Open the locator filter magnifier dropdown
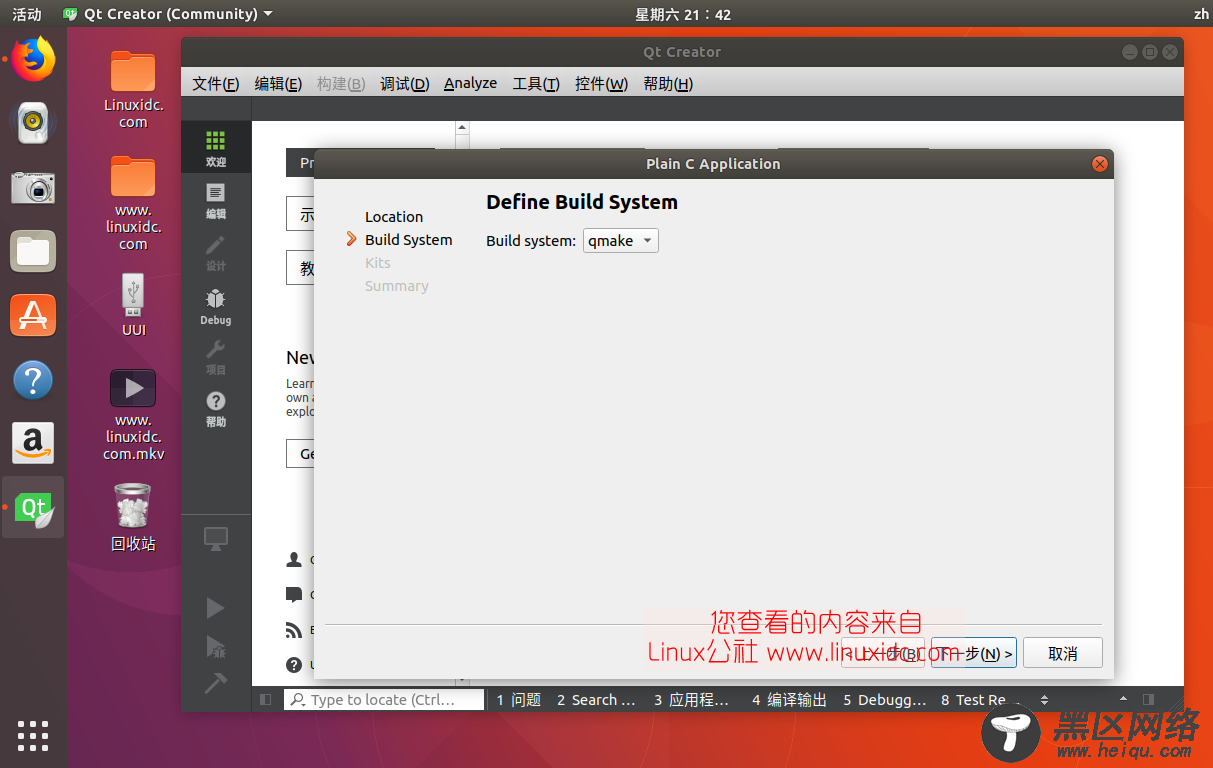This screenshot has width=1213, height=768. pos(298,700)
